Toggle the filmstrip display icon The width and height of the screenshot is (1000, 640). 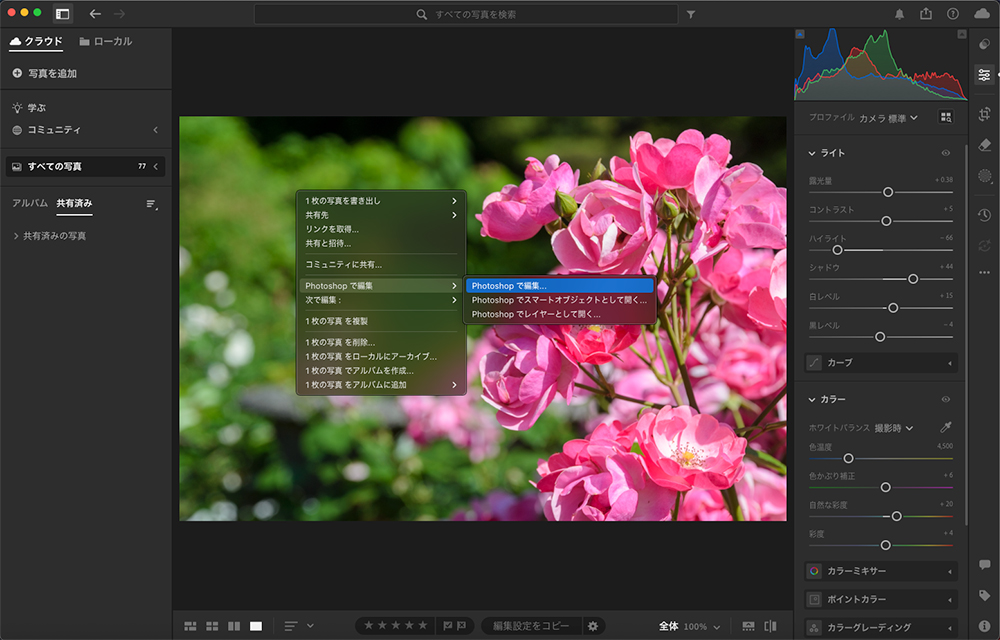pos(748,626)
